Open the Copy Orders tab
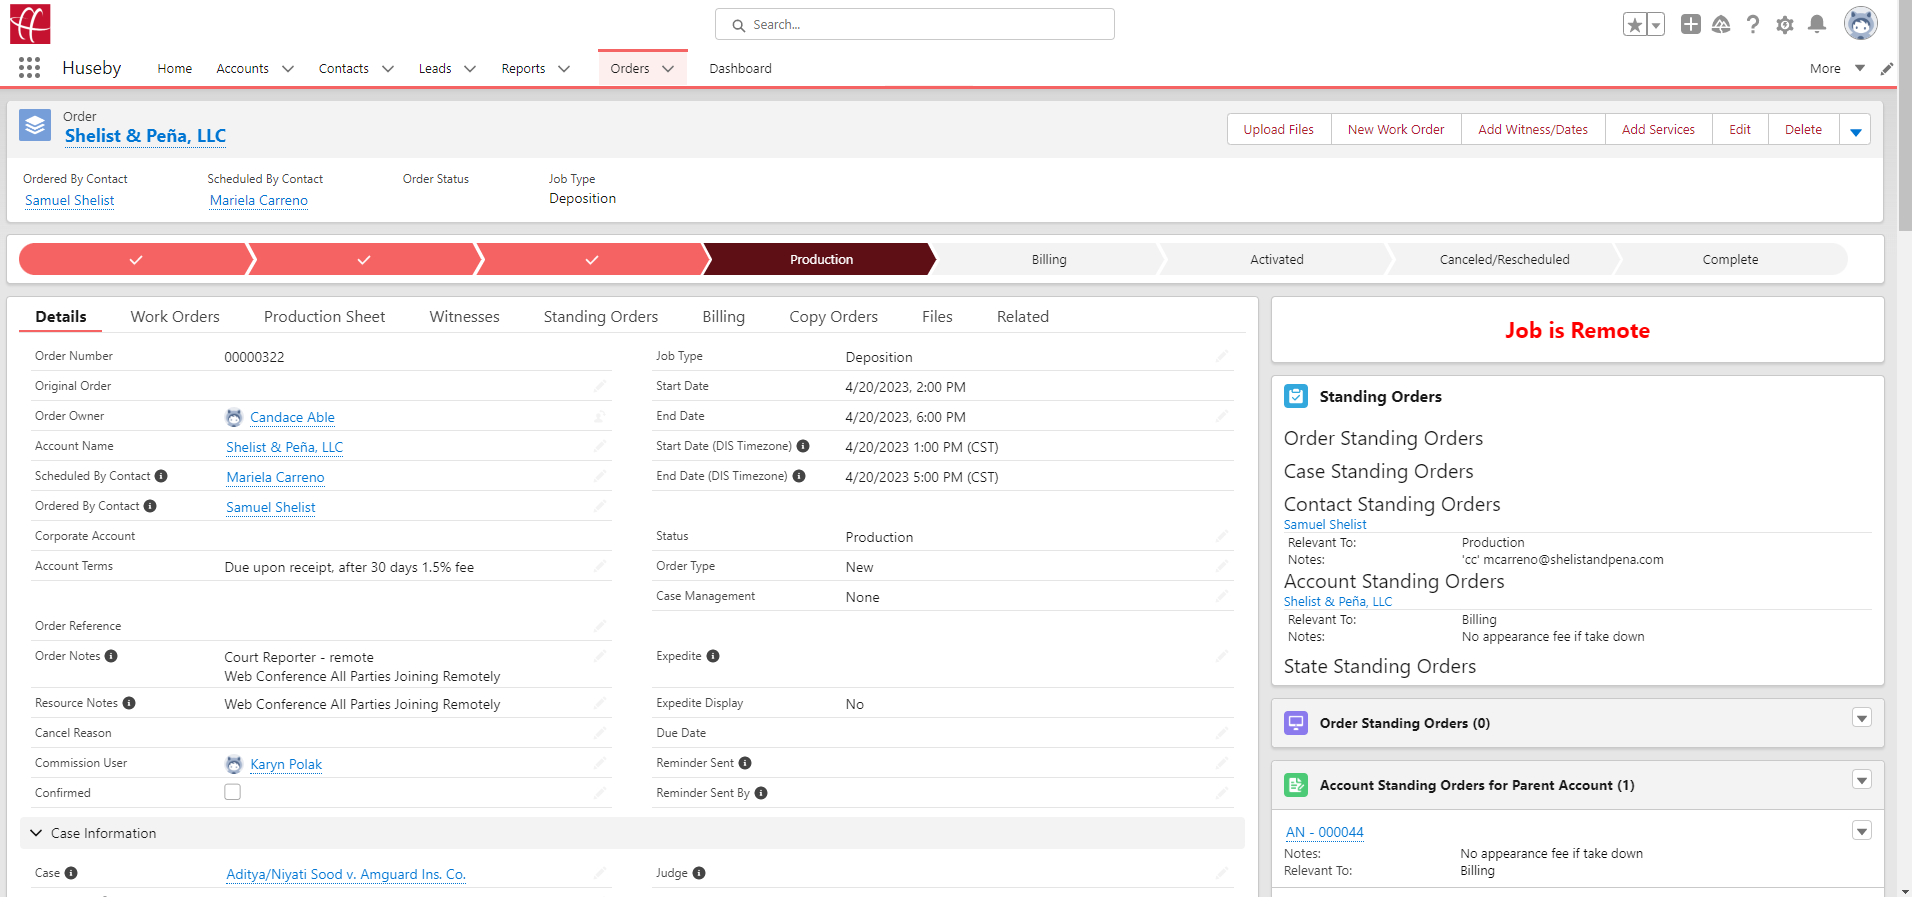 pyautogui.click(x=833, y=316)
